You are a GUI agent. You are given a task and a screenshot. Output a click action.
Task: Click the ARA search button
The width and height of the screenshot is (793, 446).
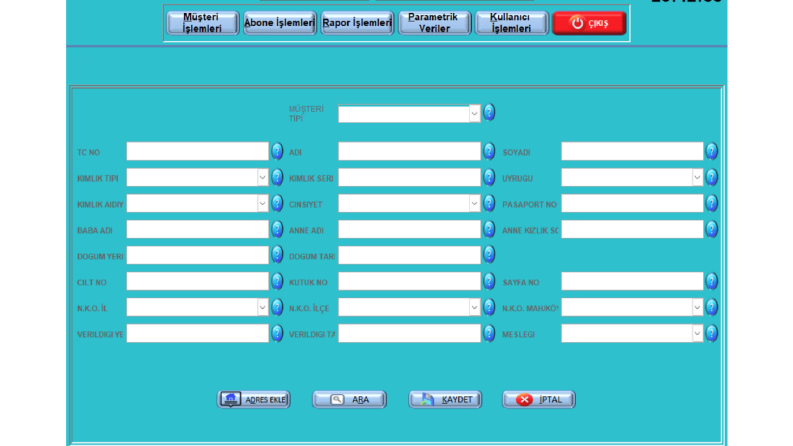pos(349,399)
